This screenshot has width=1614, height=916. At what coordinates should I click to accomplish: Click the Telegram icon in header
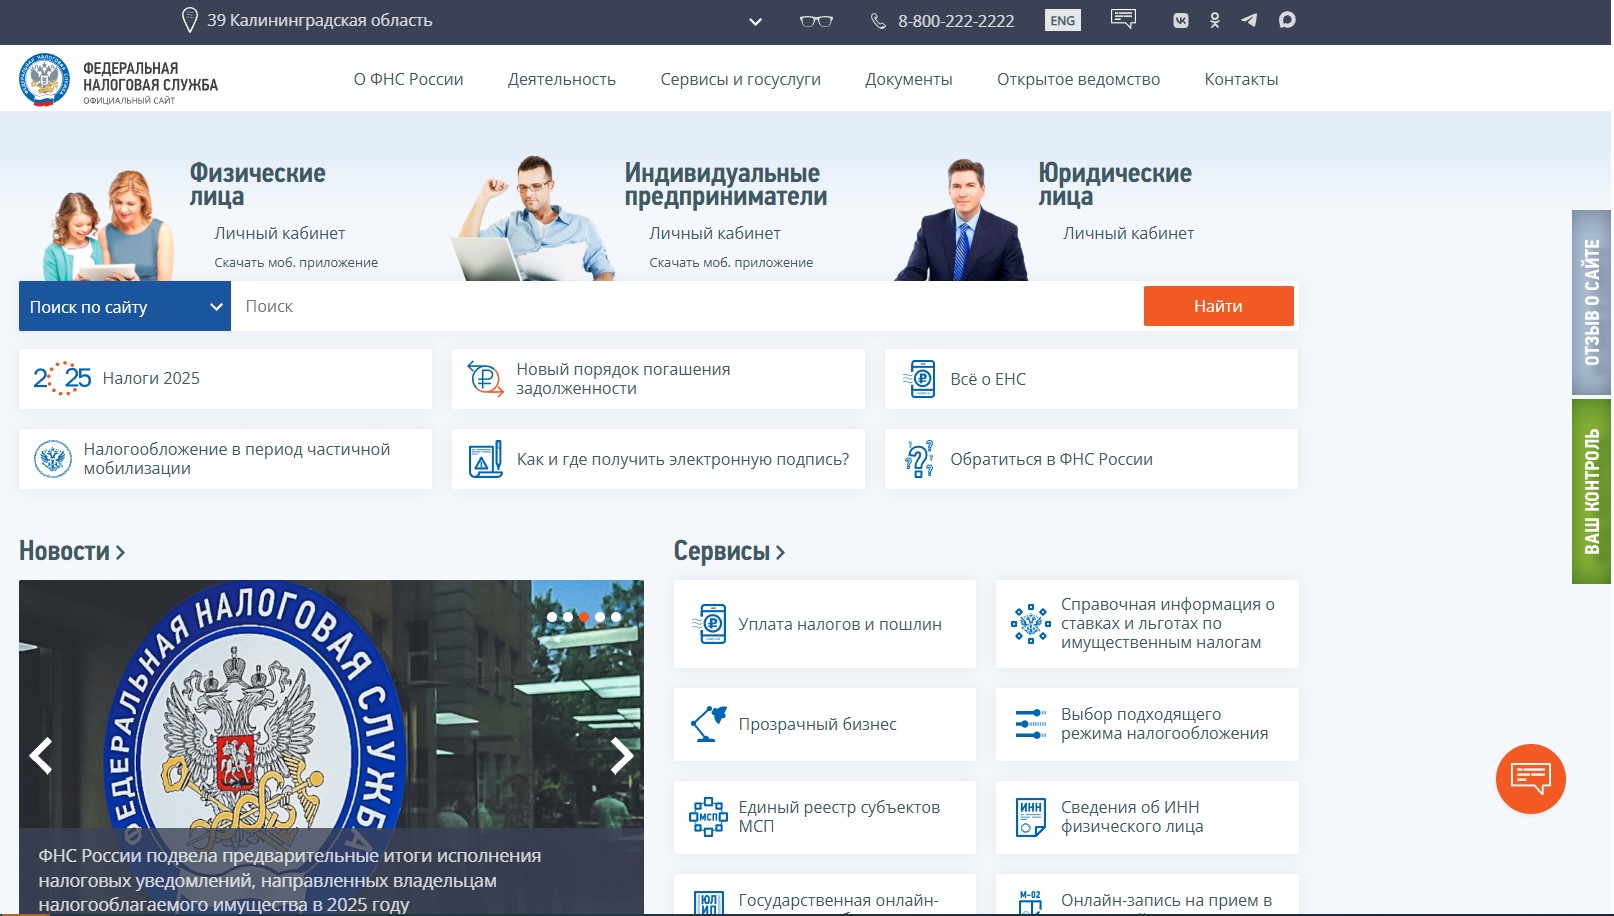pos(1249,20)
